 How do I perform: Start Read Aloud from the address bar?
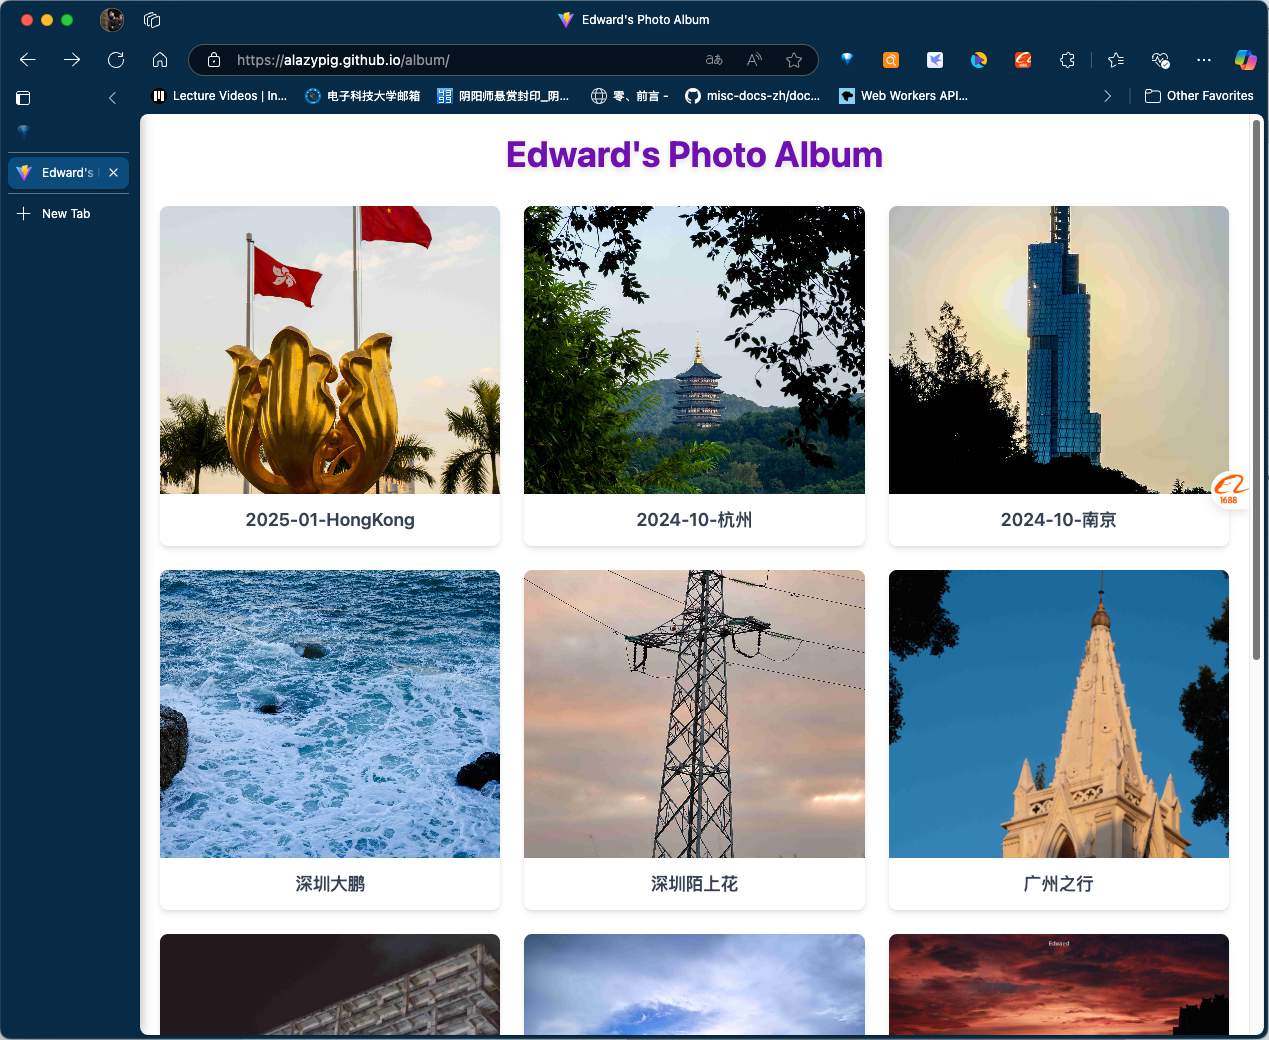click(x=754, y=60)
